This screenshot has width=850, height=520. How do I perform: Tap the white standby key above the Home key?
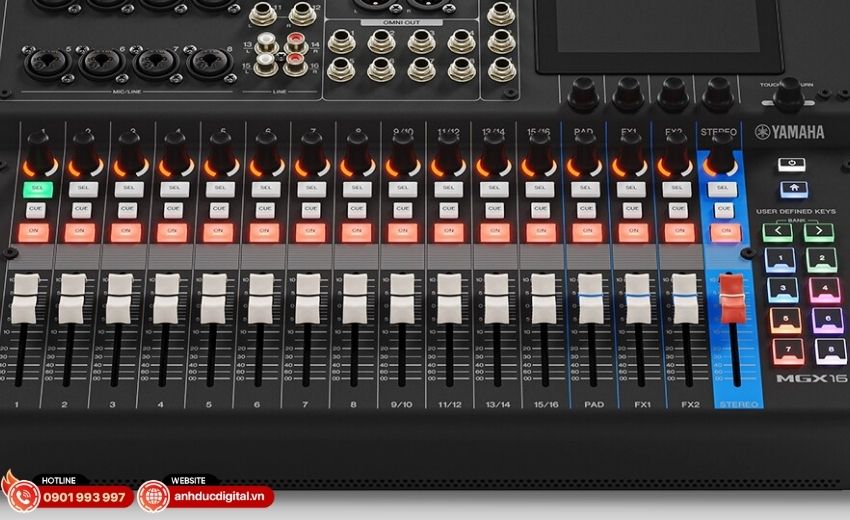(x=791, y=163)
